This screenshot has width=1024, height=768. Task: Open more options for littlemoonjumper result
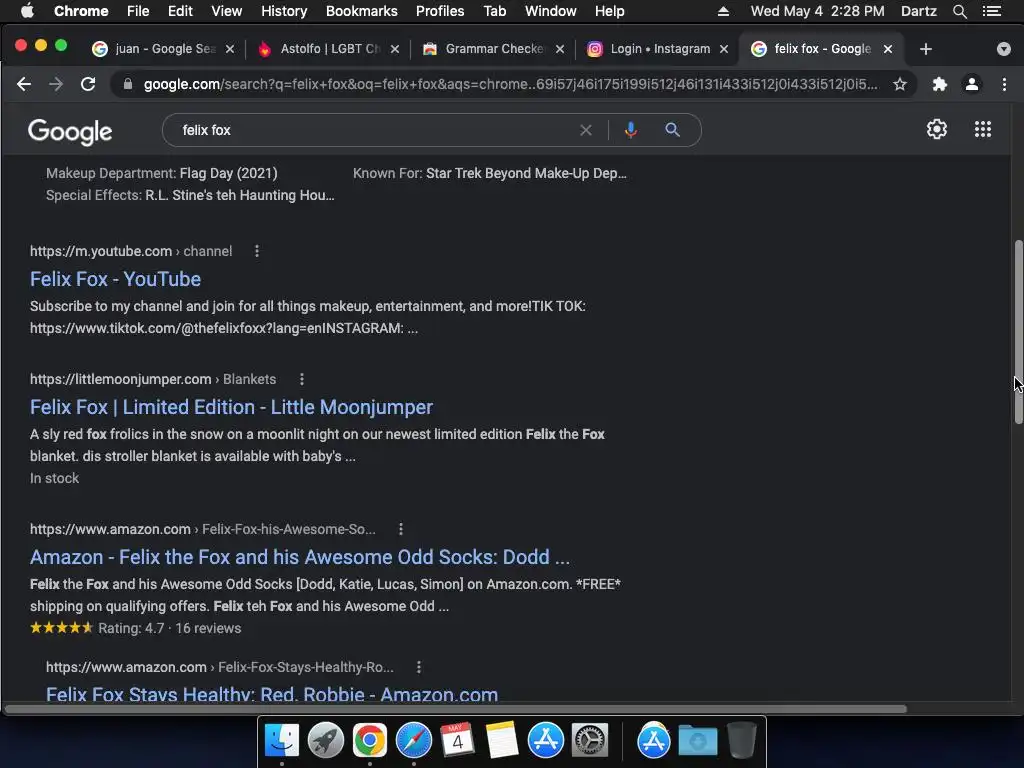[x=301, y=379]
